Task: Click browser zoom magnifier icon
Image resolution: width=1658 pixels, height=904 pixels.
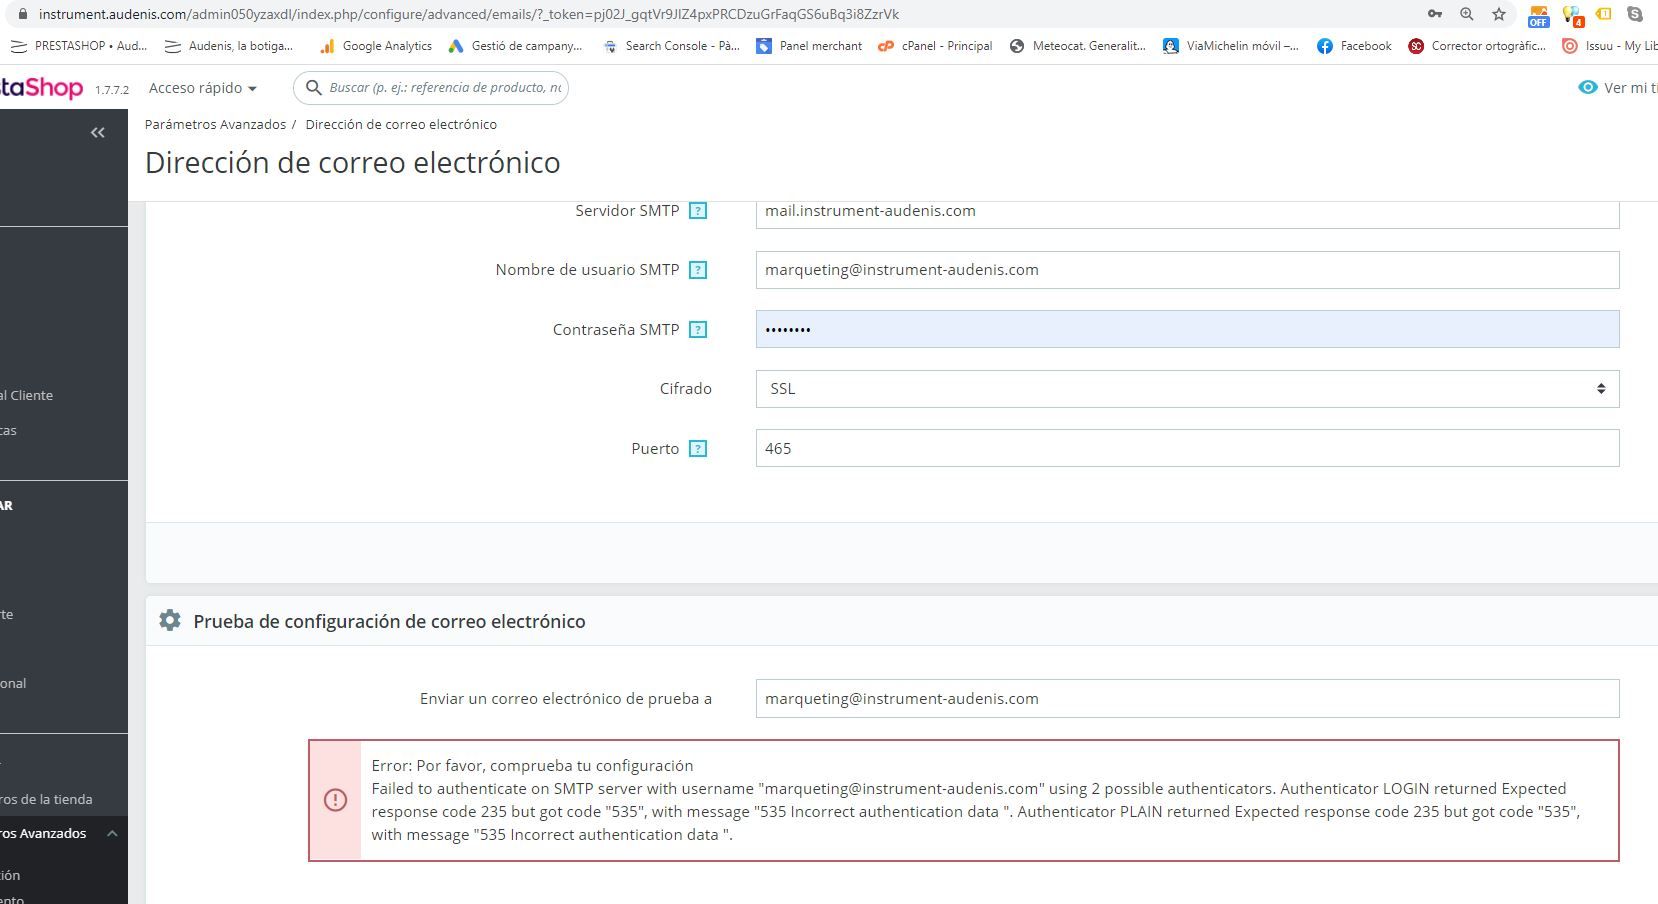Action: coord(1467,14)
